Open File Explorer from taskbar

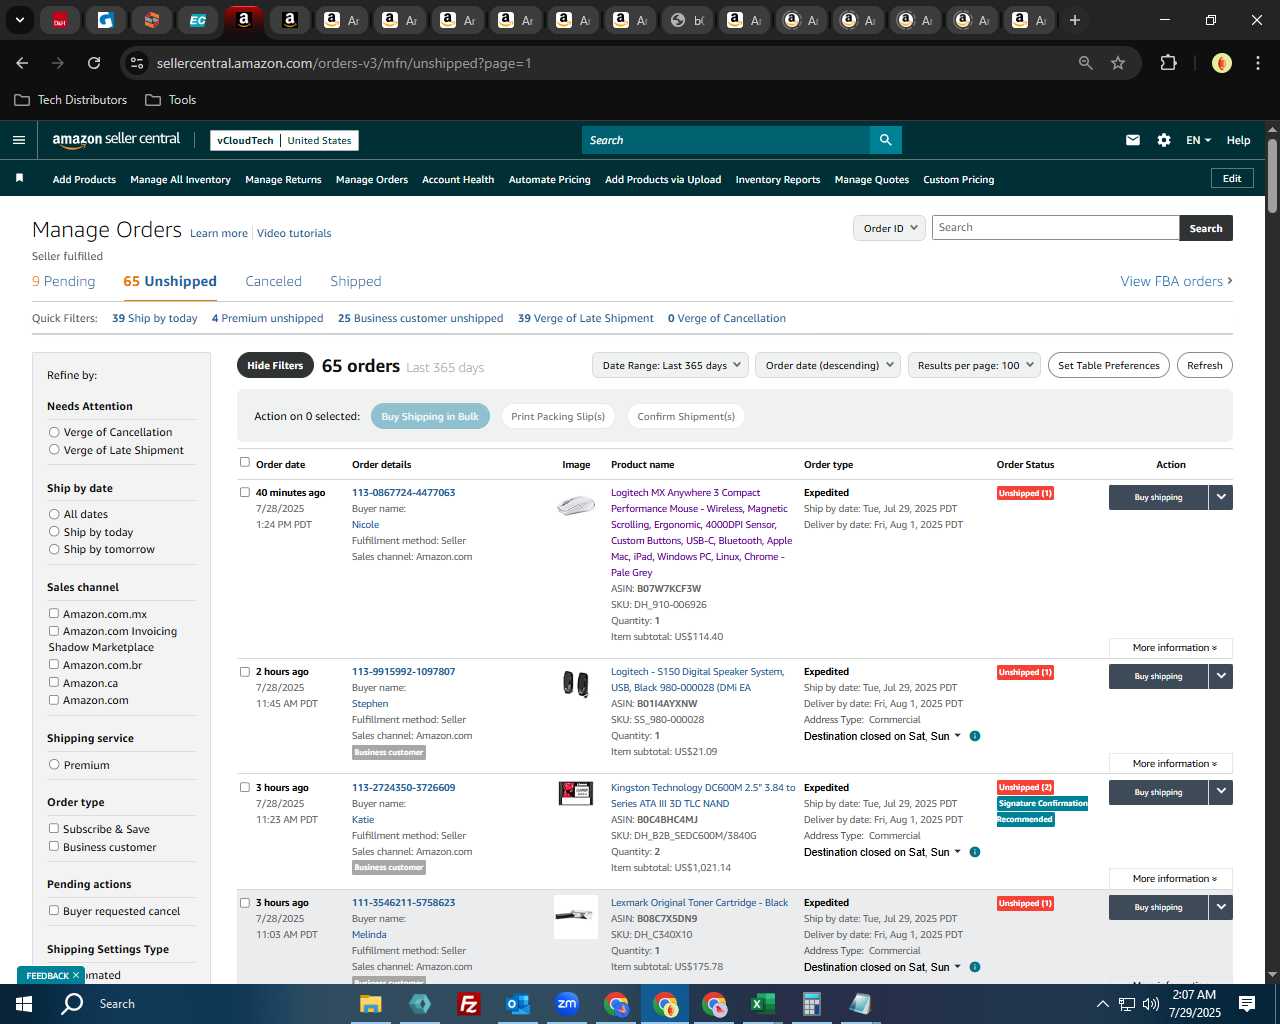point(371,1004)
